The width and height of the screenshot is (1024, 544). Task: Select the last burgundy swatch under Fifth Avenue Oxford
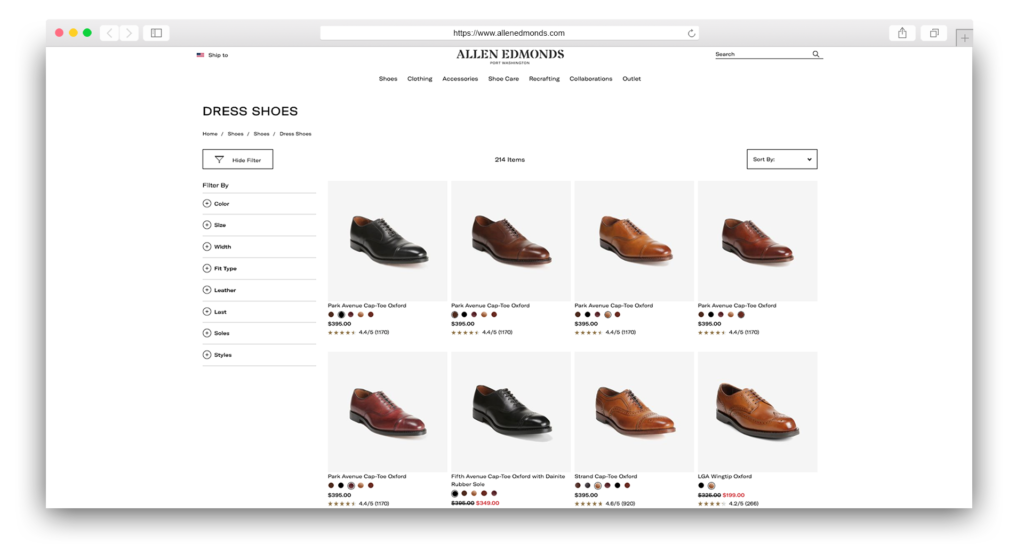coord(494,494)
